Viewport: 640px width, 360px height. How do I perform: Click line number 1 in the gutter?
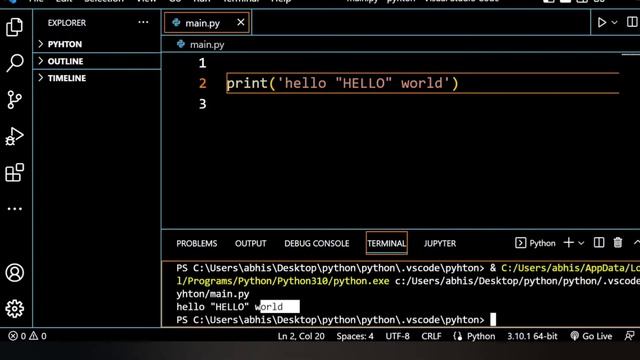202,63
